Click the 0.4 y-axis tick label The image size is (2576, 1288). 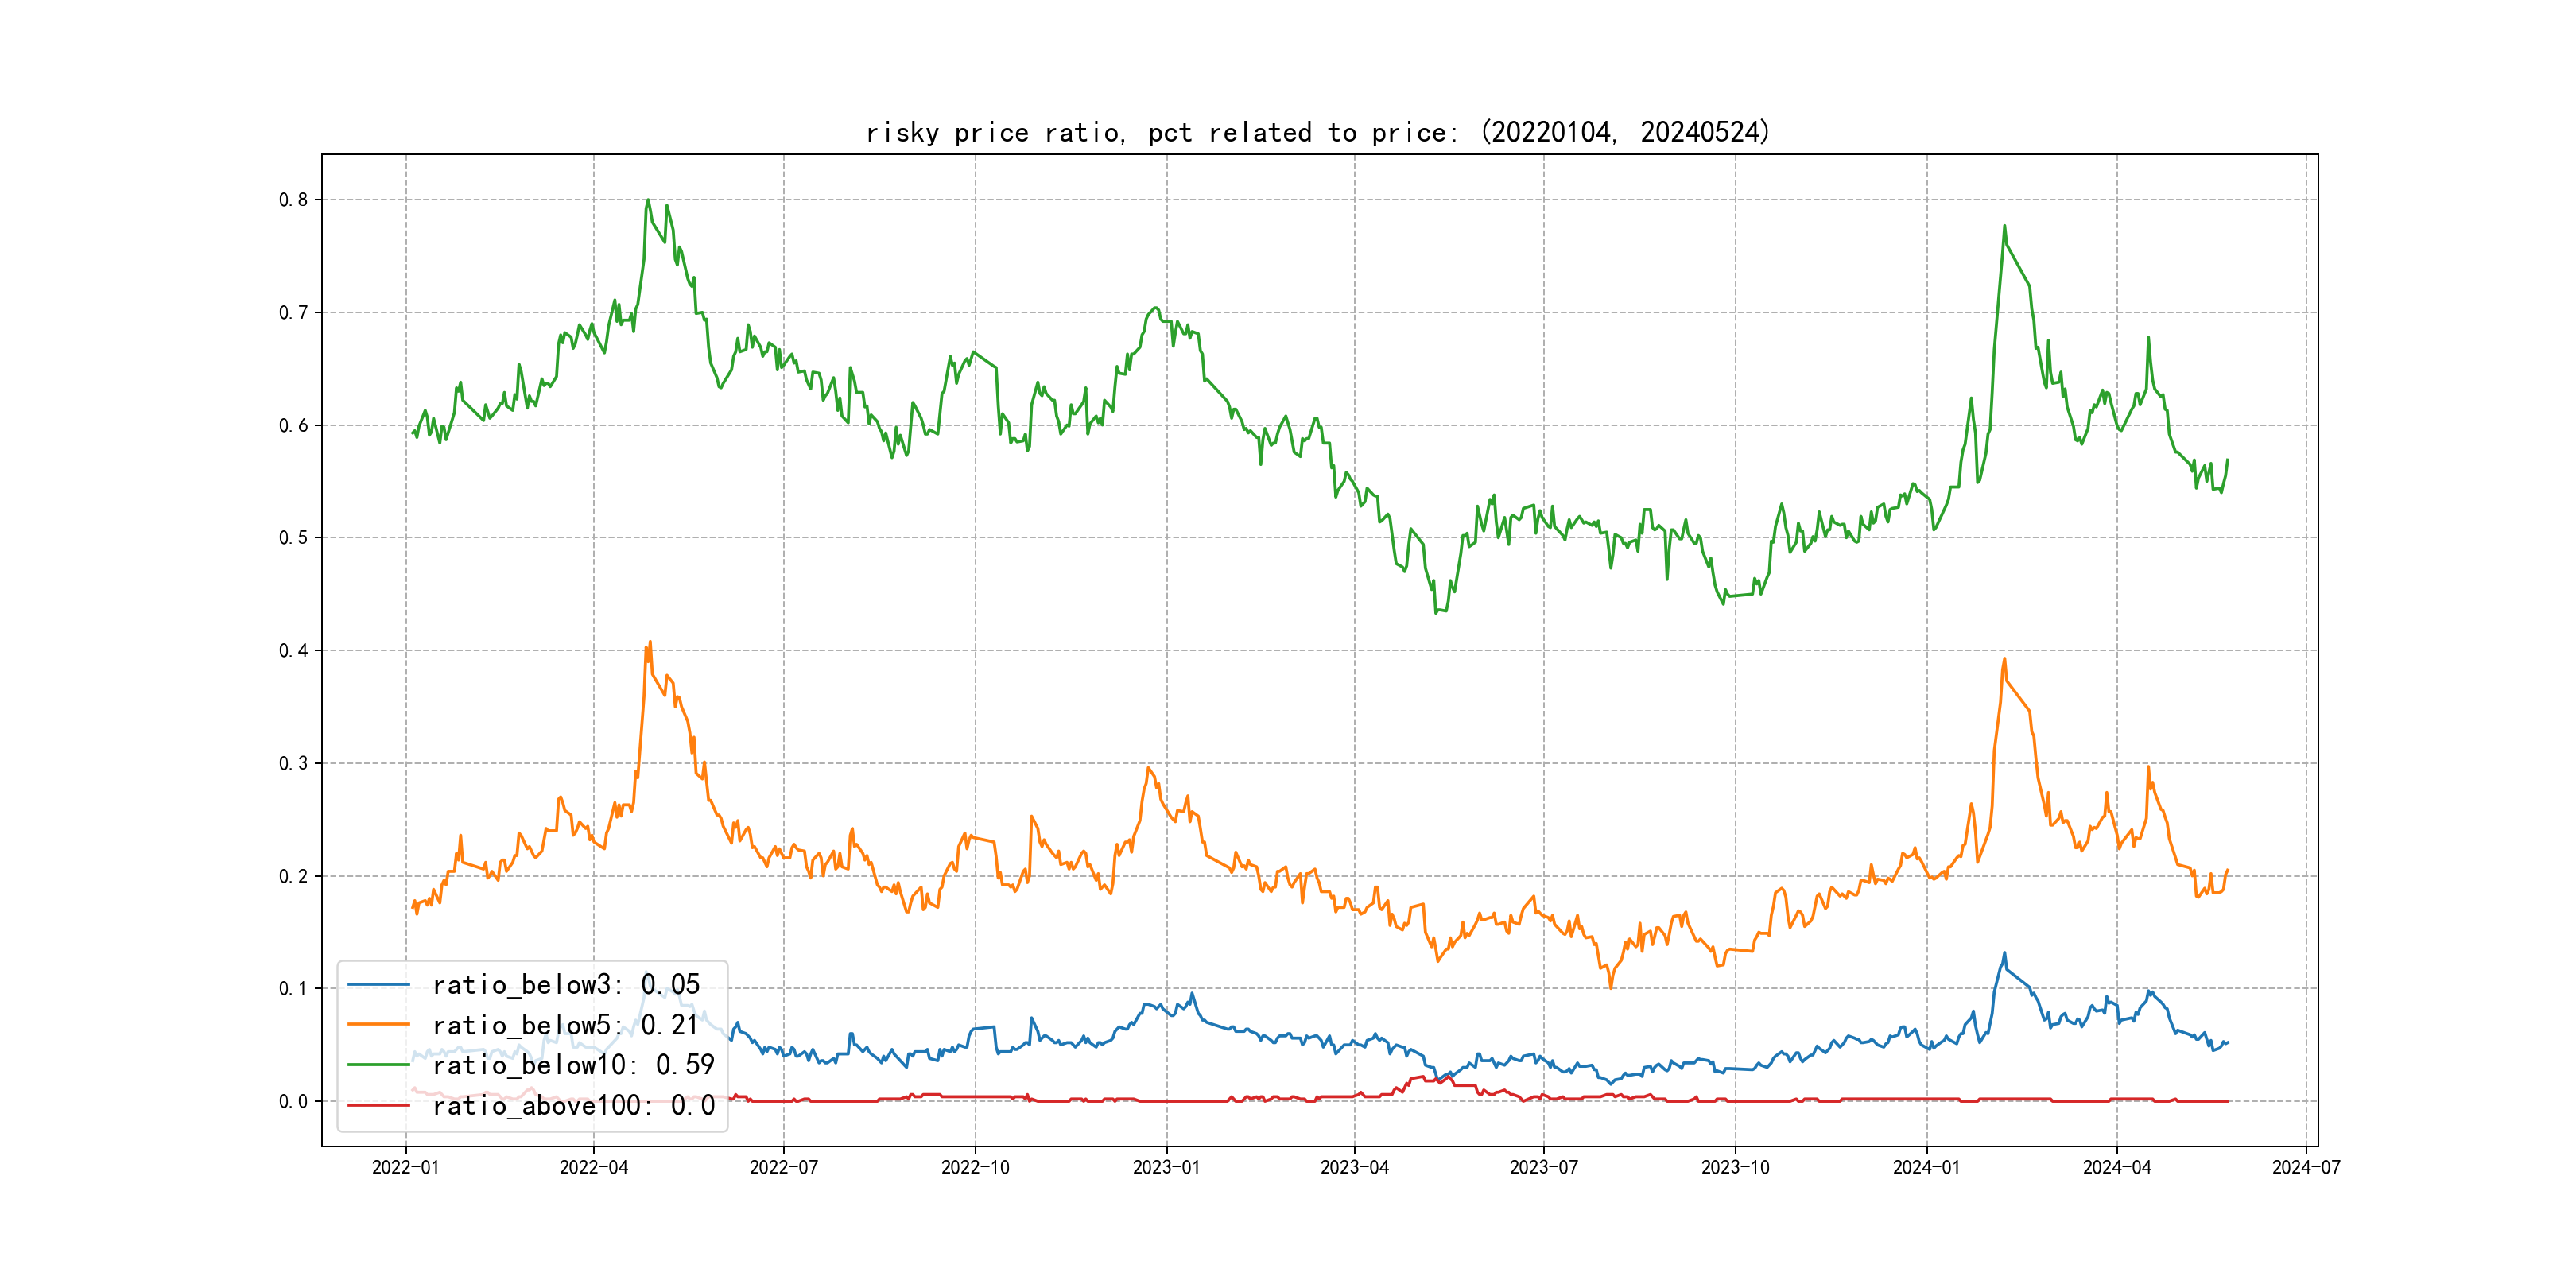pyautogui.click(x=293, y=651)
